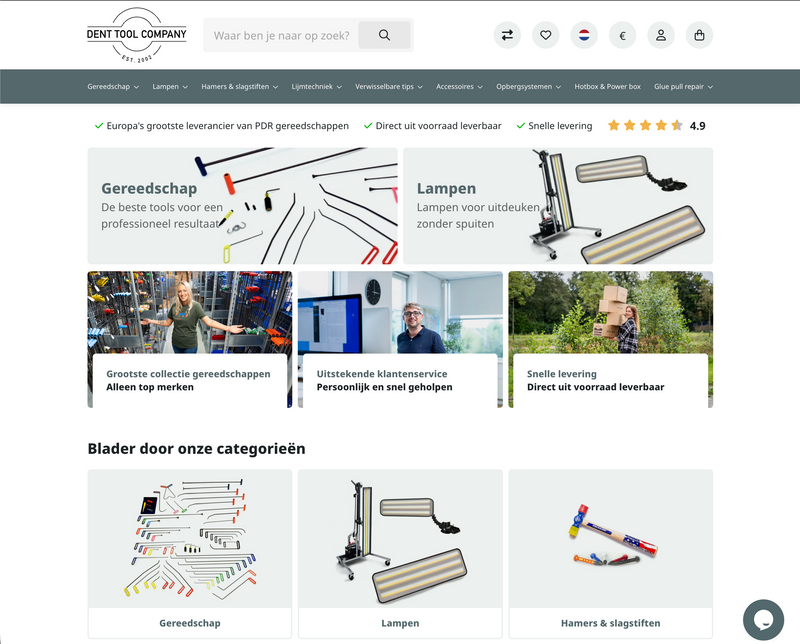This screenshot has height=644, width=800.
Task: Open the wishlist heart icon
Action: [545, 35]
